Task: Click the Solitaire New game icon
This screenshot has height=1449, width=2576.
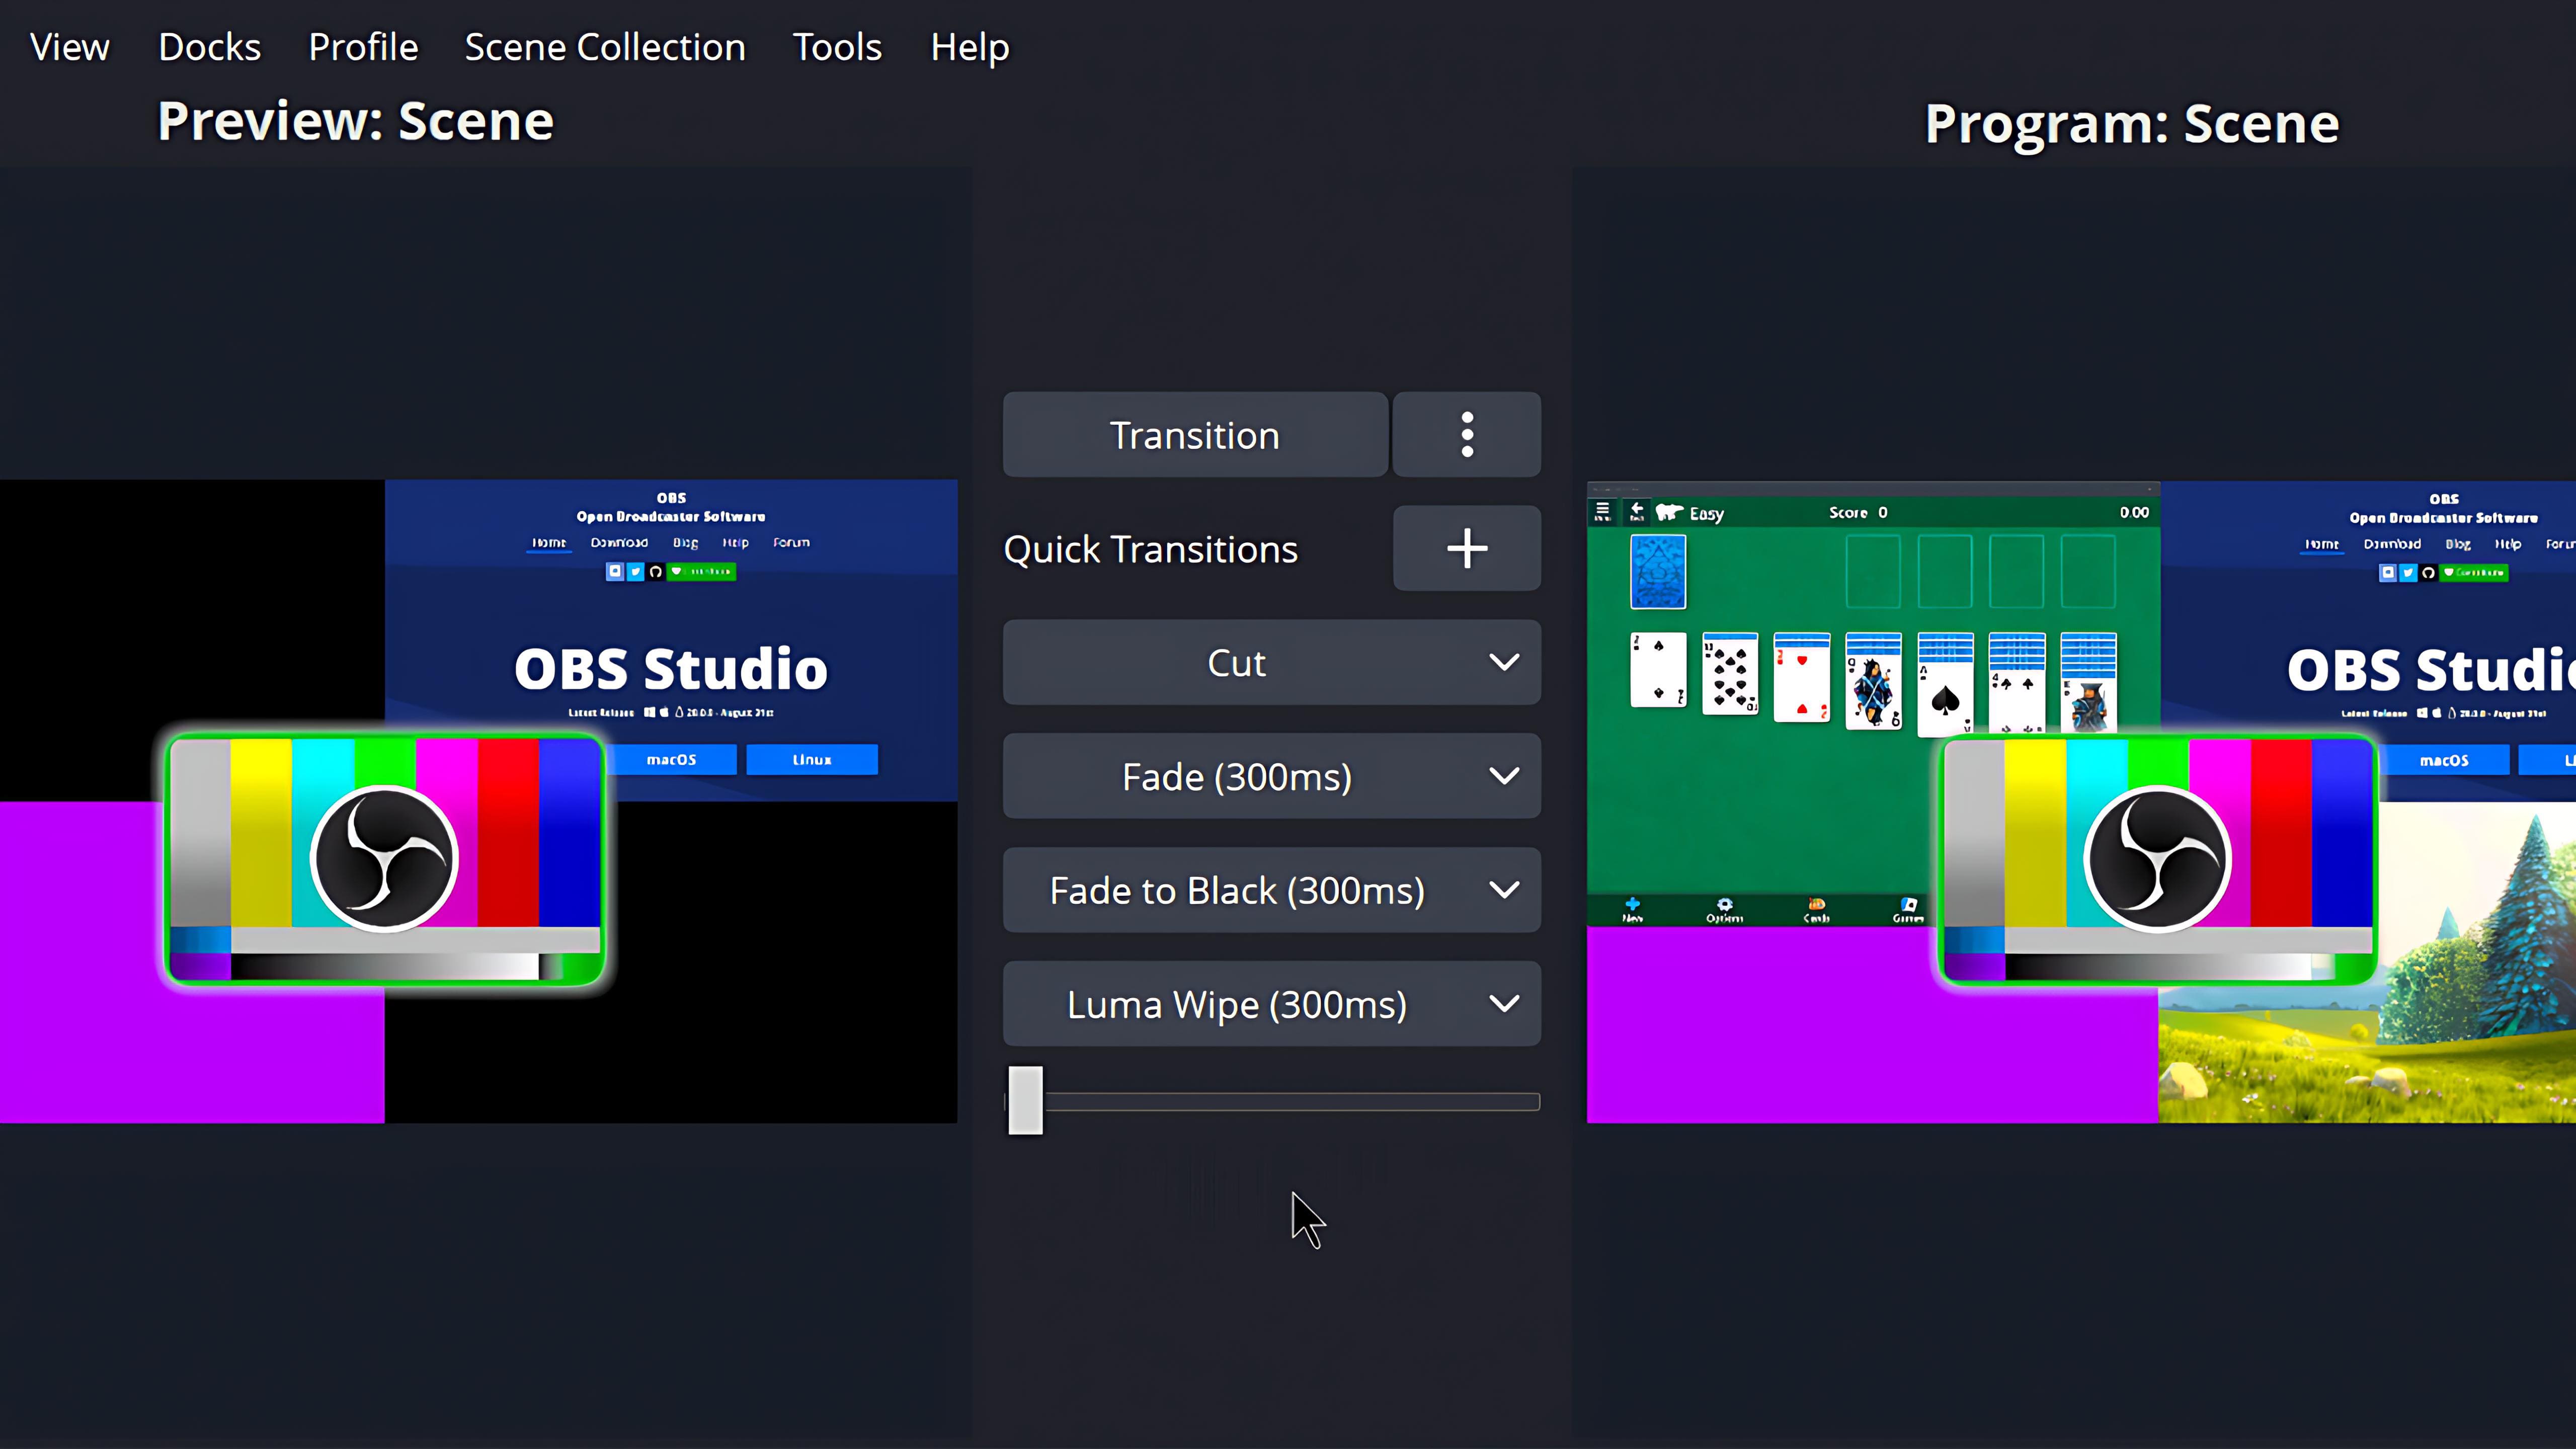Action: [x=1632, y=909]
